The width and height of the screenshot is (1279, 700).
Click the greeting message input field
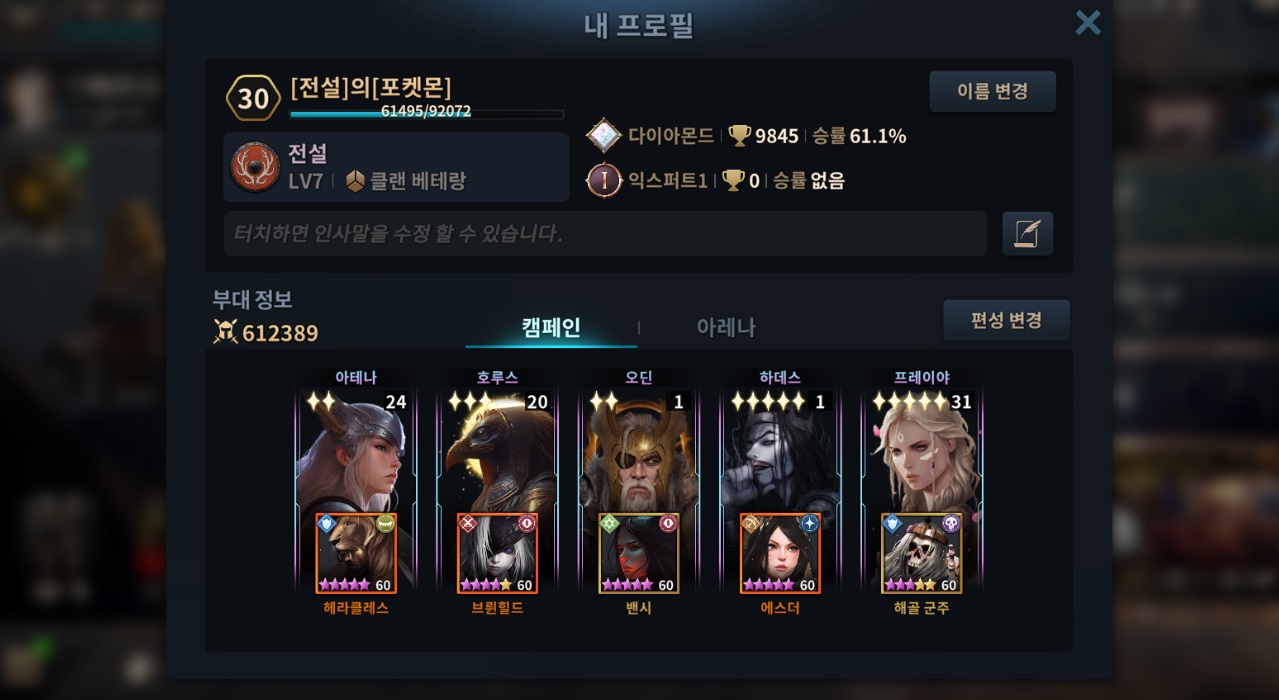(605, 233)
